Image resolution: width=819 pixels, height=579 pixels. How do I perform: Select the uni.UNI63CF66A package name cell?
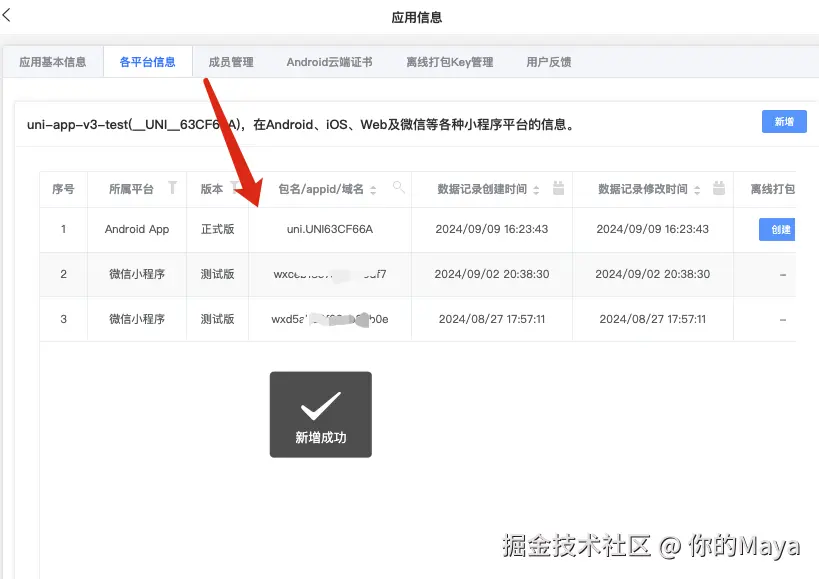click(330, 229)
